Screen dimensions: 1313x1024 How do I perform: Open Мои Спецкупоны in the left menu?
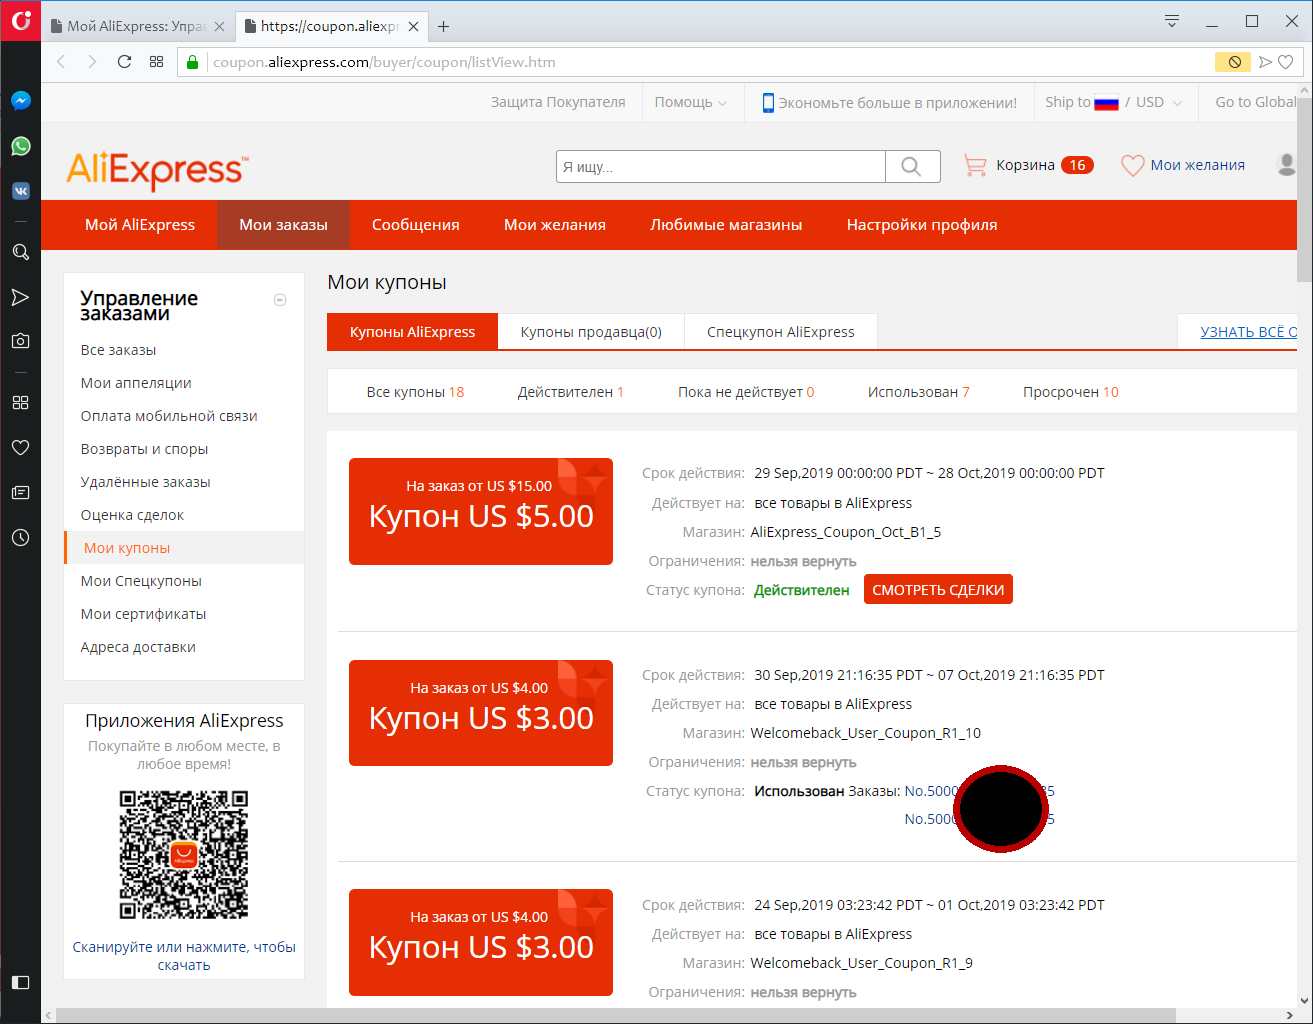(x=141, y=581)
